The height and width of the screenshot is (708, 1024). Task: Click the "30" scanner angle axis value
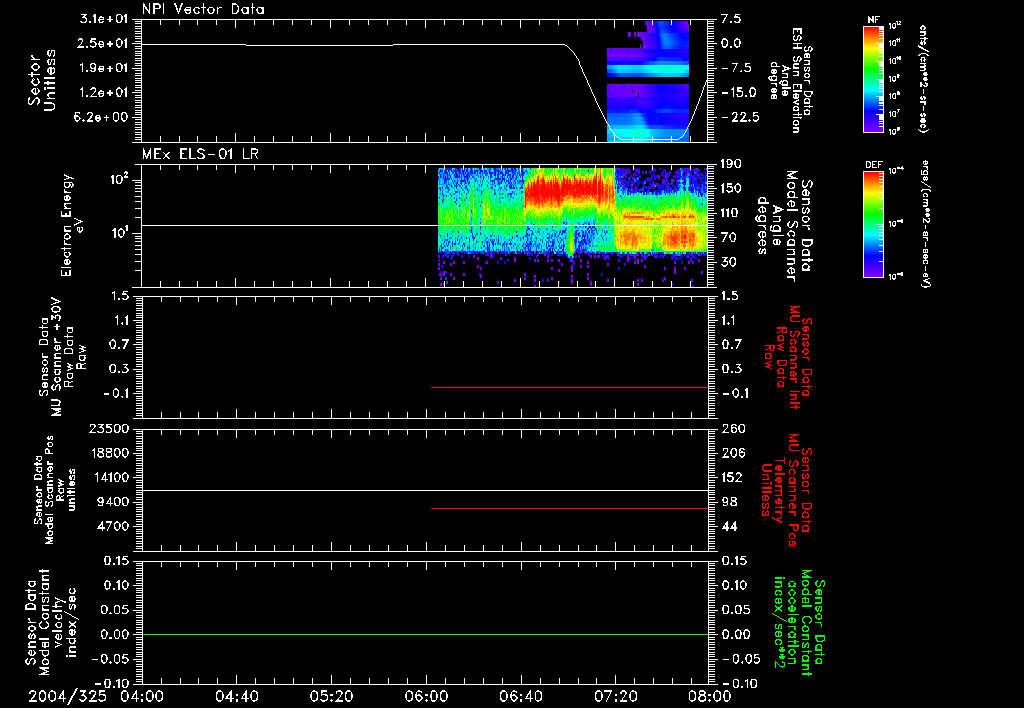729,262
